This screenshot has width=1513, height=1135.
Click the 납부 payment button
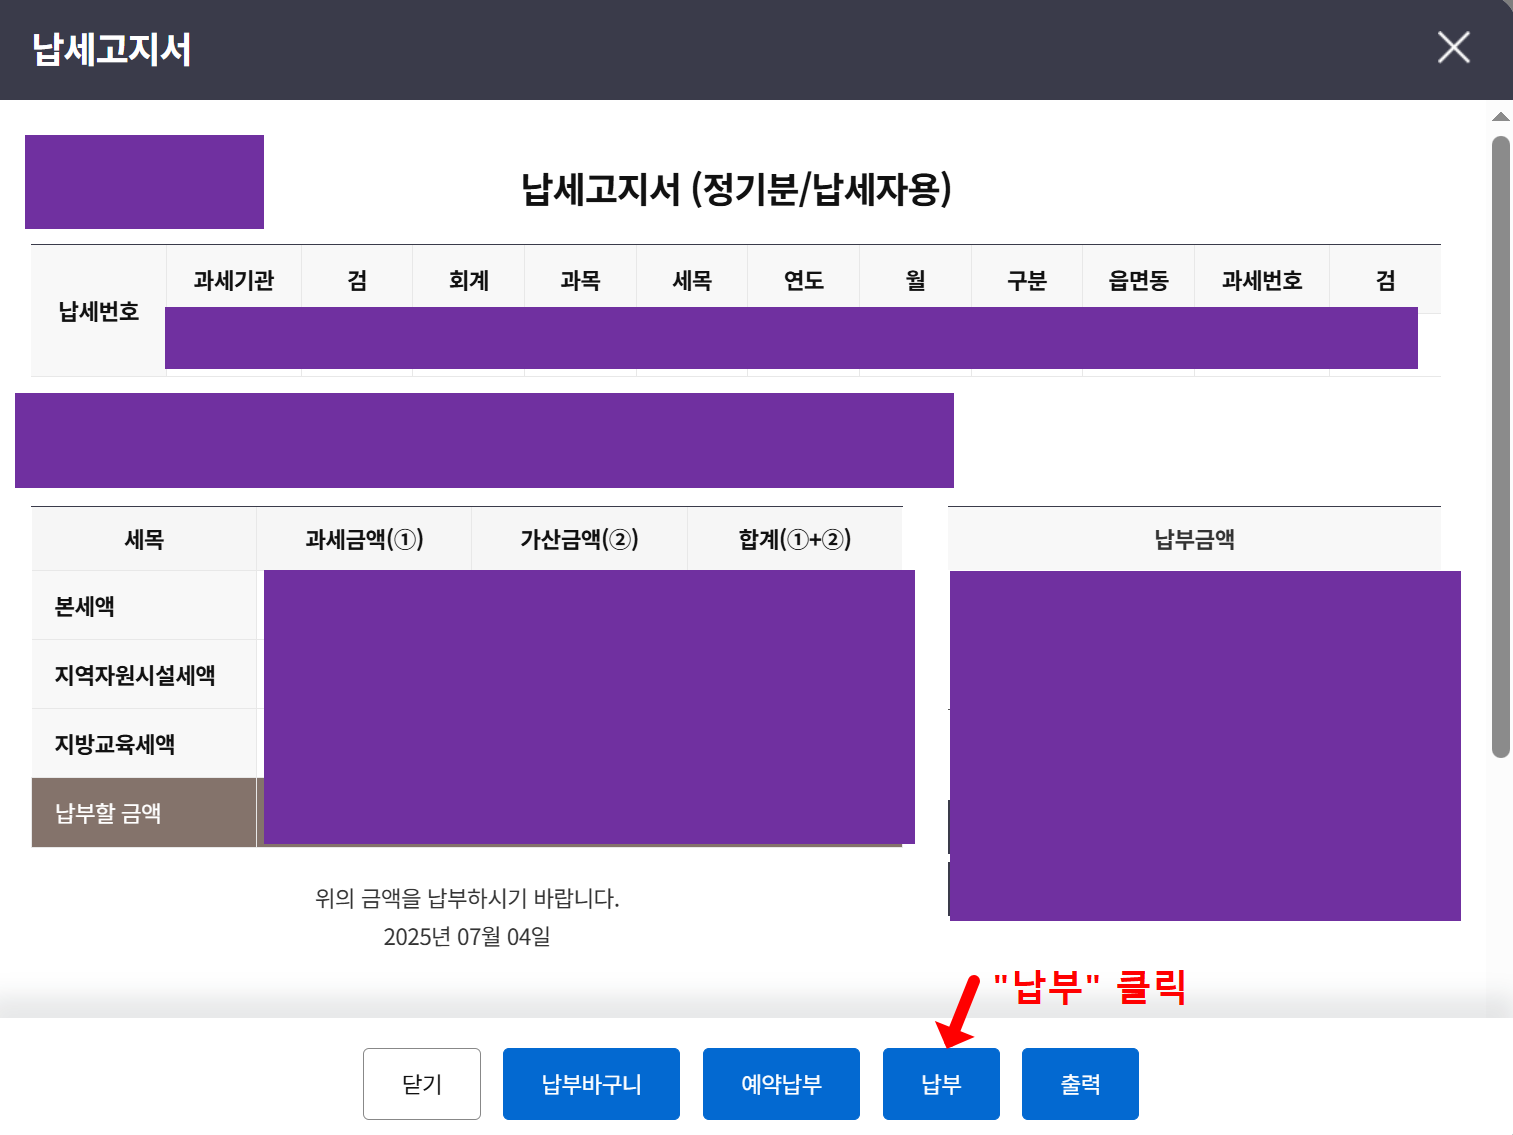point(940,1083)
